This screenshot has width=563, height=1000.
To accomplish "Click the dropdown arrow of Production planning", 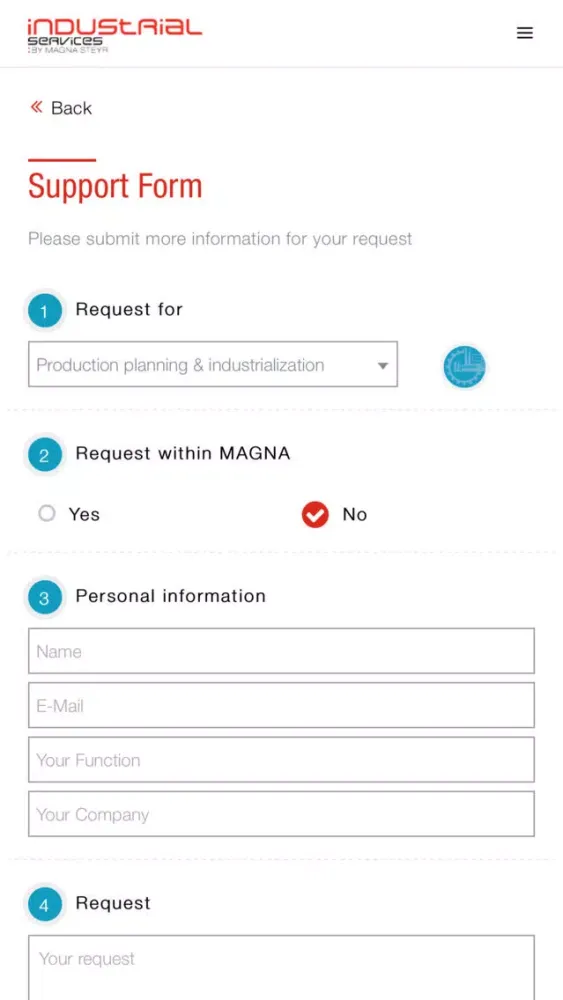I will point(383,366).
